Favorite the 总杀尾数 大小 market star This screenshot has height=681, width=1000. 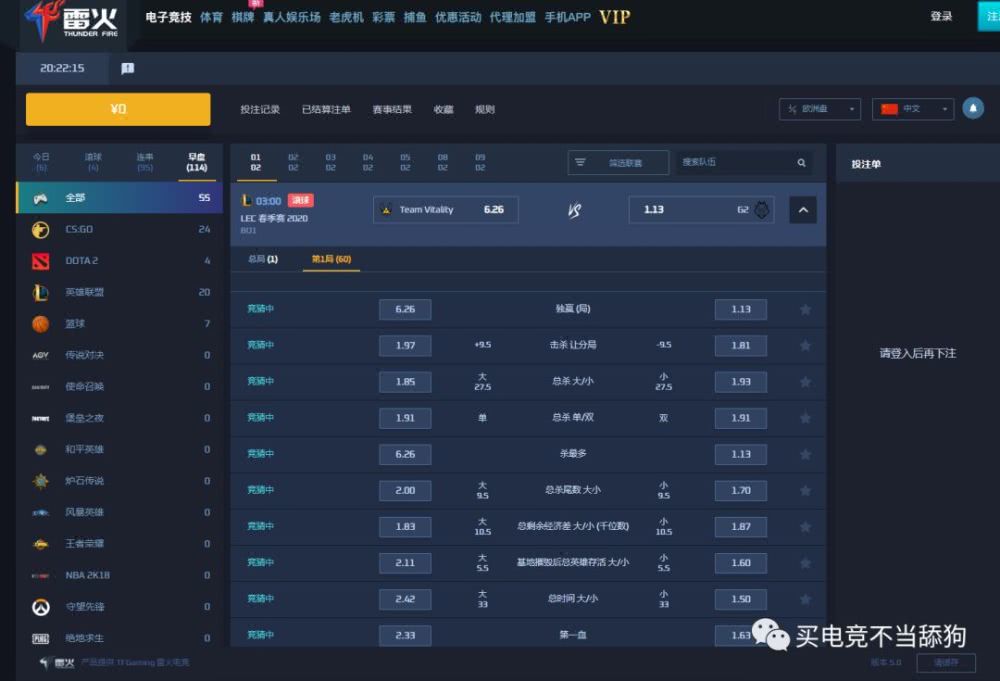click(x=805, y=491)
